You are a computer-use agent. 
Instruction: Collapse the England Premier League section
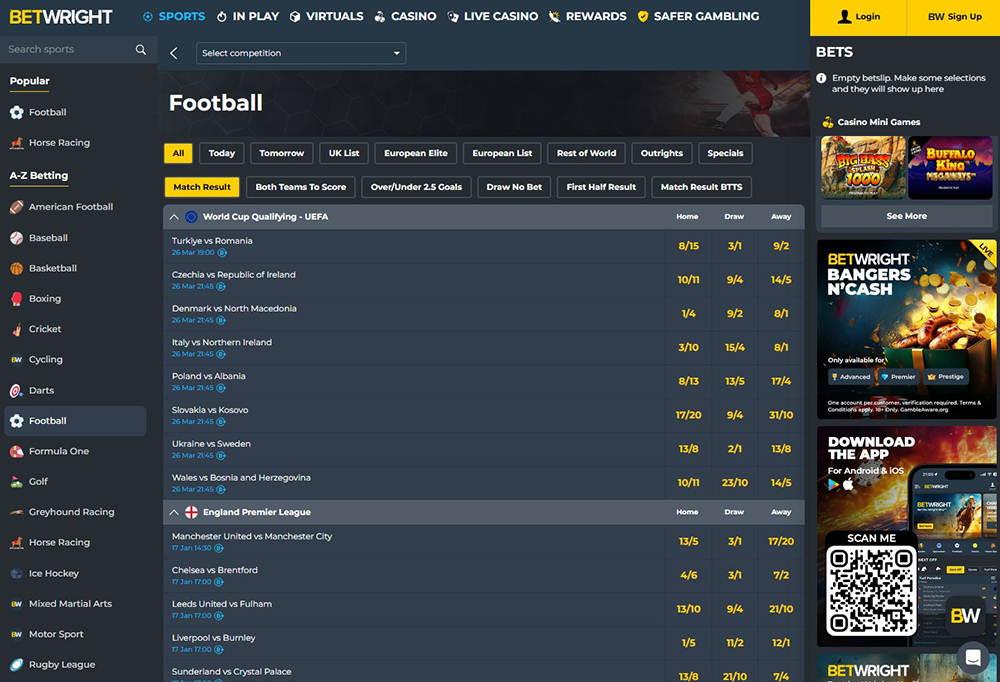pyautogui.click(x=174, y=512)
